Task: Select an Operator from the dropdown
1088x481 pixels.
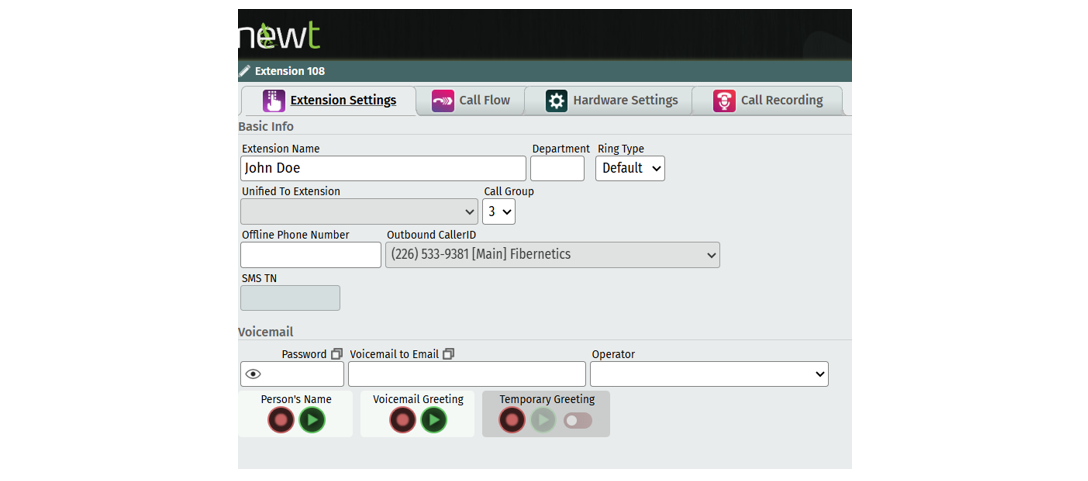Action: pos(709,374)
